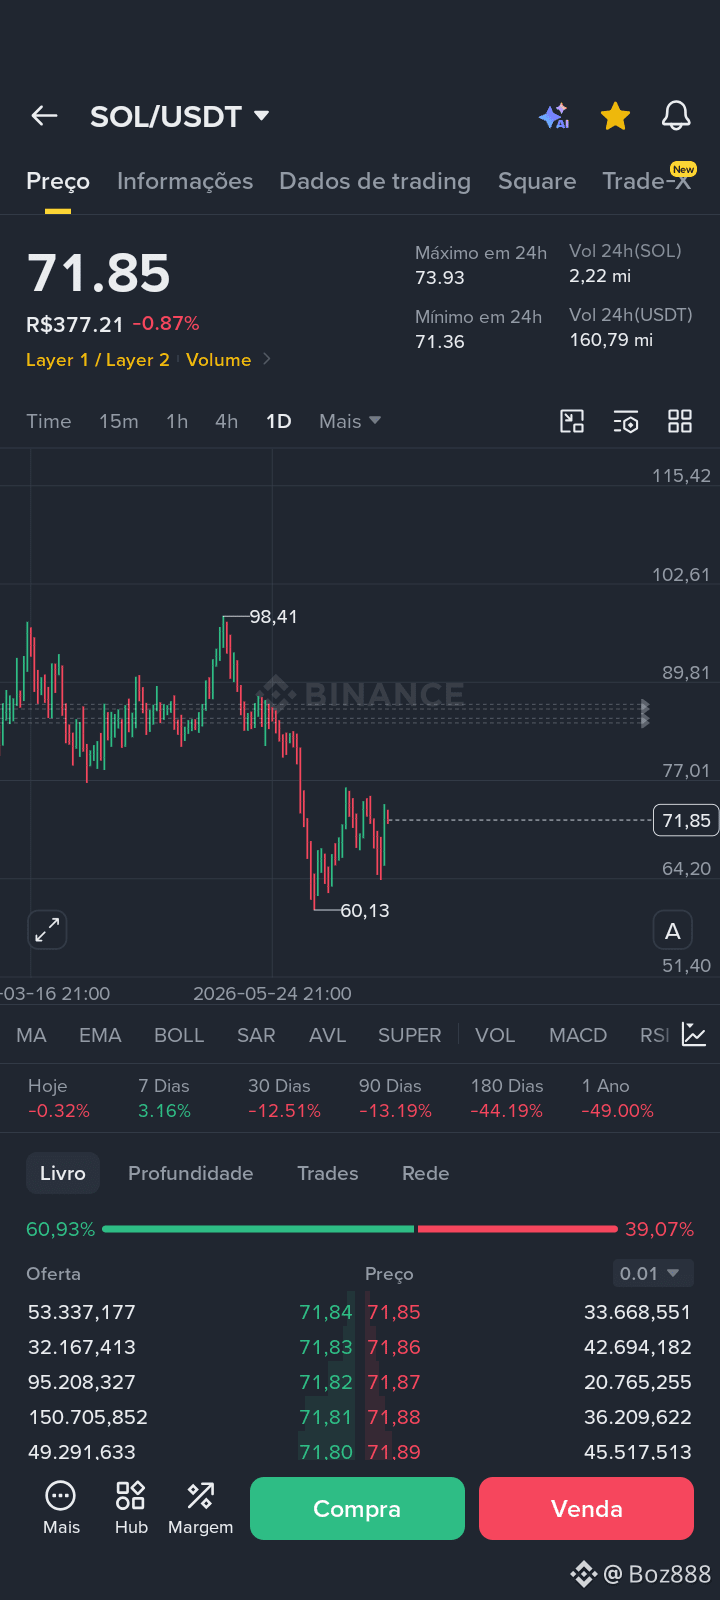Select the Time chart interval

click(x=49, y=421)
